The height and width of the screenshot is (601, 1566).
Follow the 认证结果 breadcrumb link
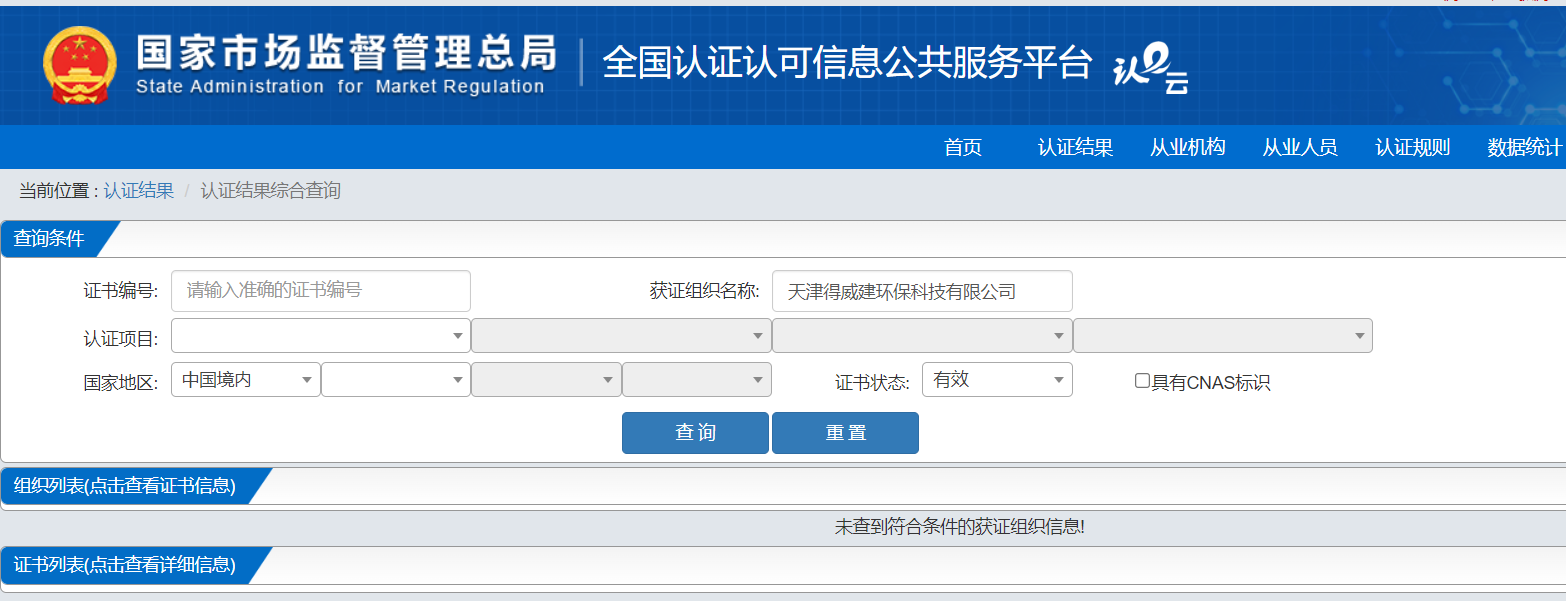[x=138, y=190]
